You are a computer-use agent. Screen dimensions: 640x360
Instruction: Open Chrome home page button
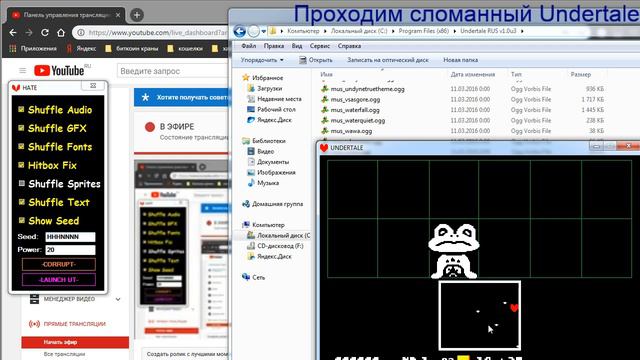[x=60, y=32]
